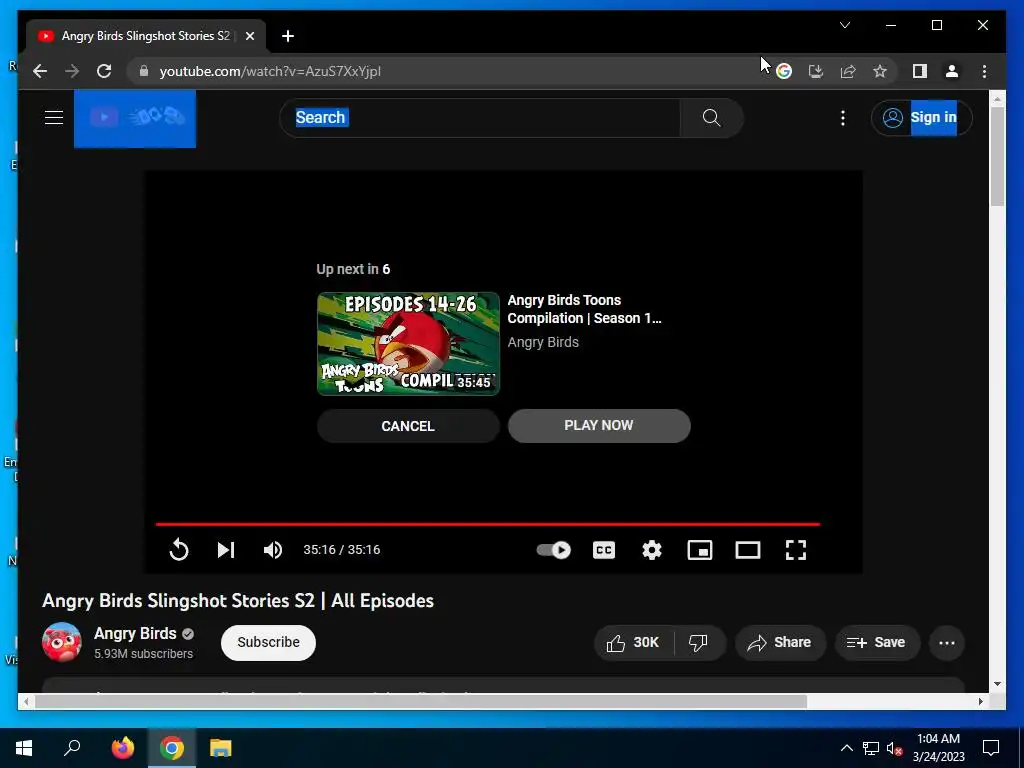This screenshot has width=1024, height=768.
Task: Enable theater mode view
Action: (x=748, y=550)
